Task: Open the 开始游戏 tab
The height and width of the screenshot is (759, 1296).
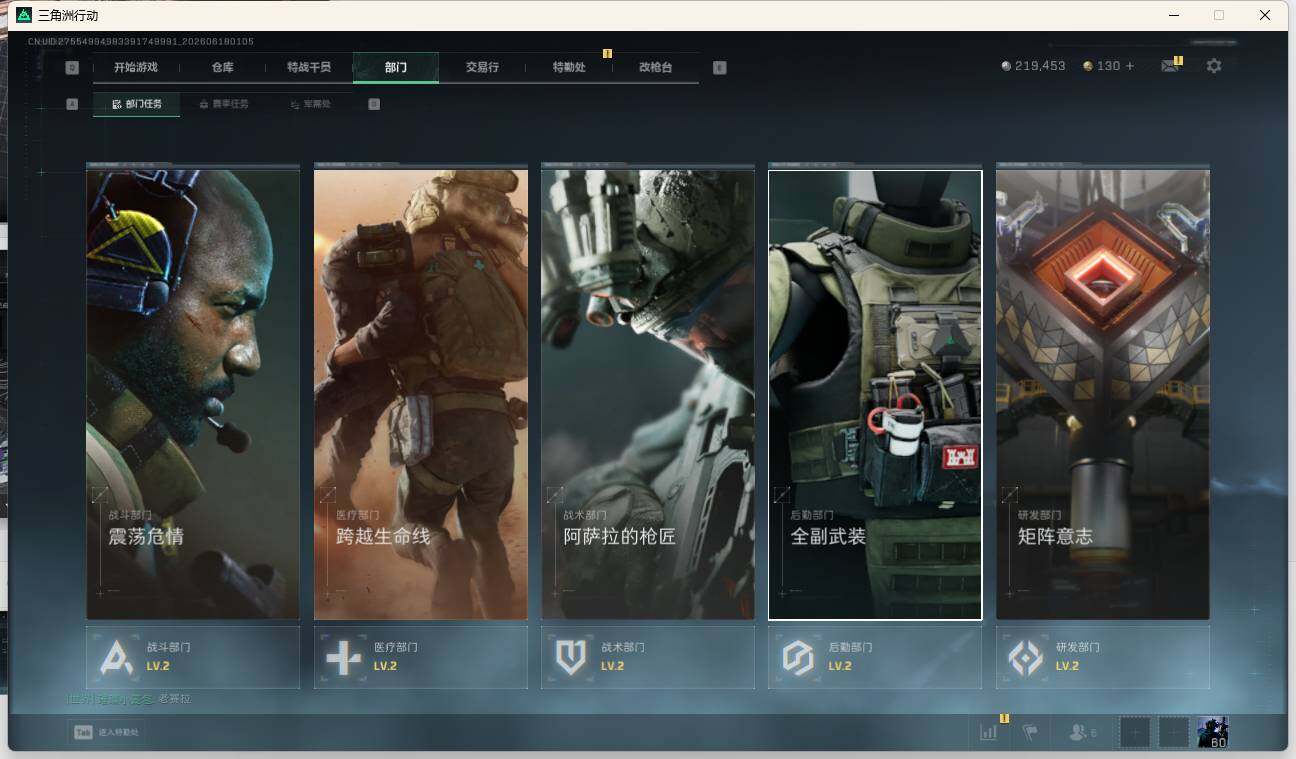Action: 135,67
